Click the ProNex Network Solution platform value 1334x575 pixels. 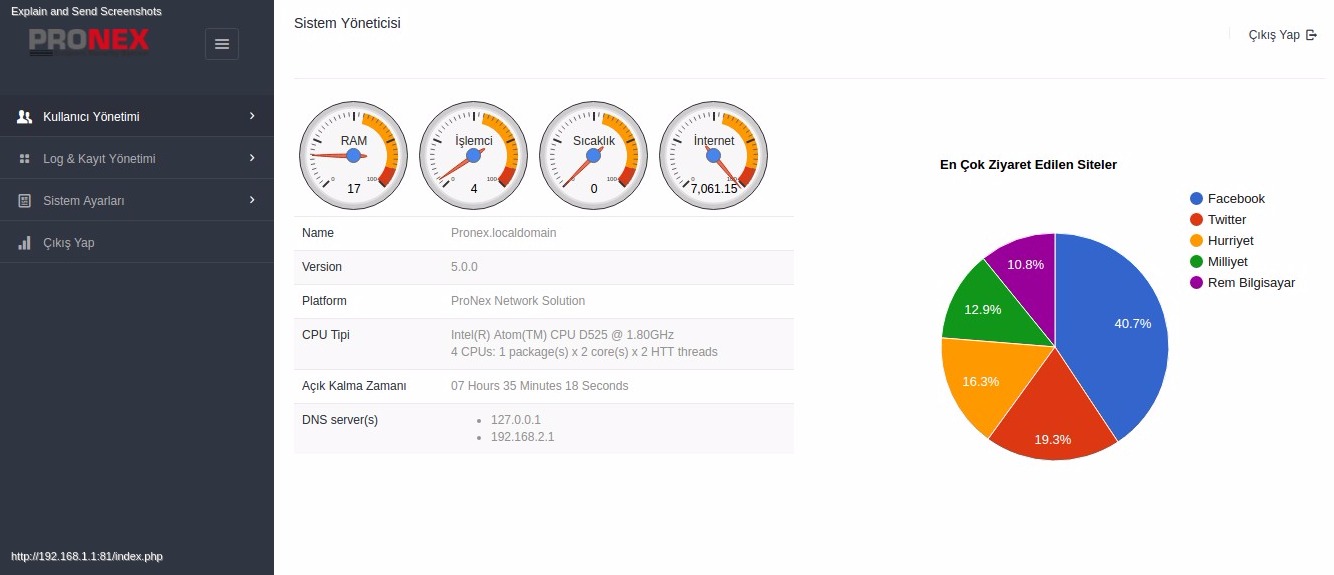pyautogui.click(x=518, y=301)
